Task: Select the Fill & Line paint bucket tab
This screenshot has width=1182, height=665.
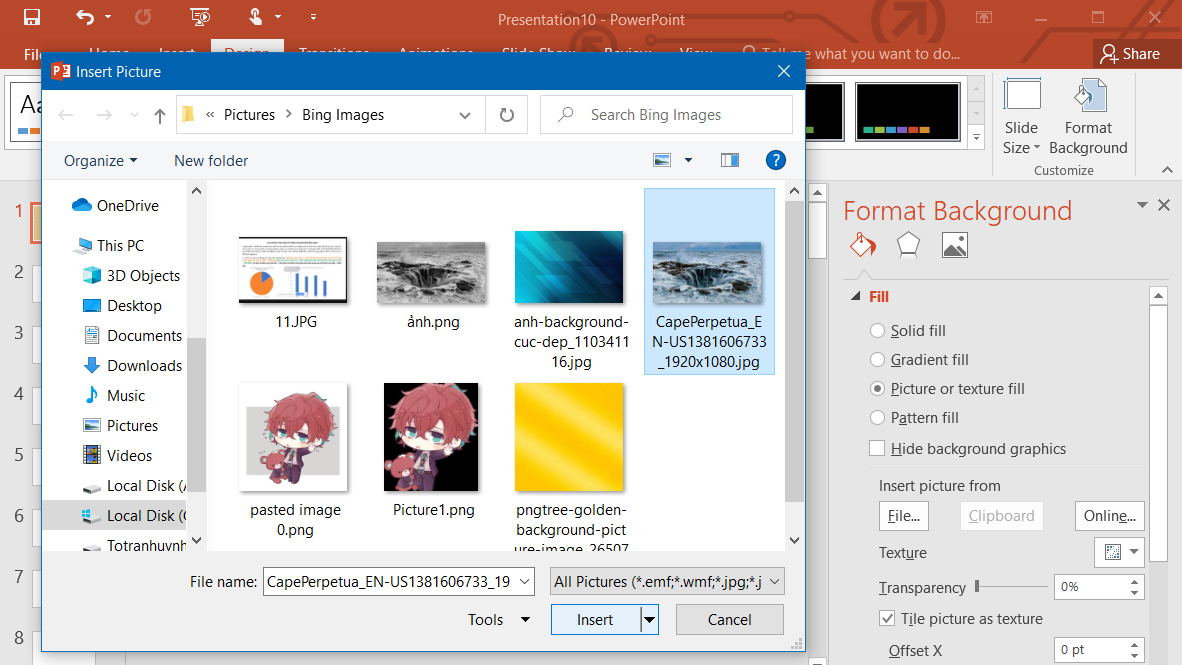Action: pos(862,245)
